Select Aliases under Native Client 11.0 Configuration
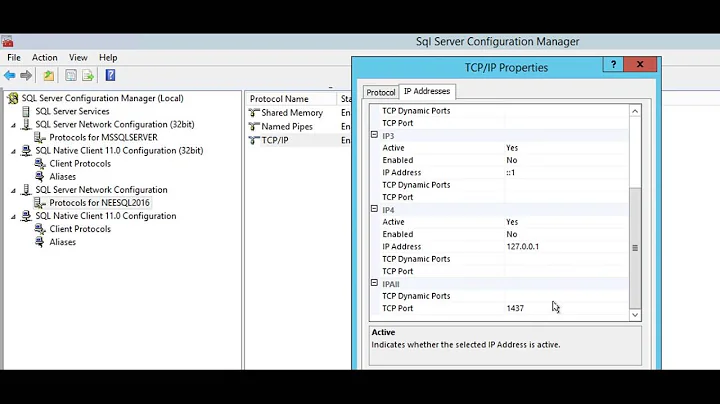The height and width of the screenshot is (404, 720). tap(62, 242)
